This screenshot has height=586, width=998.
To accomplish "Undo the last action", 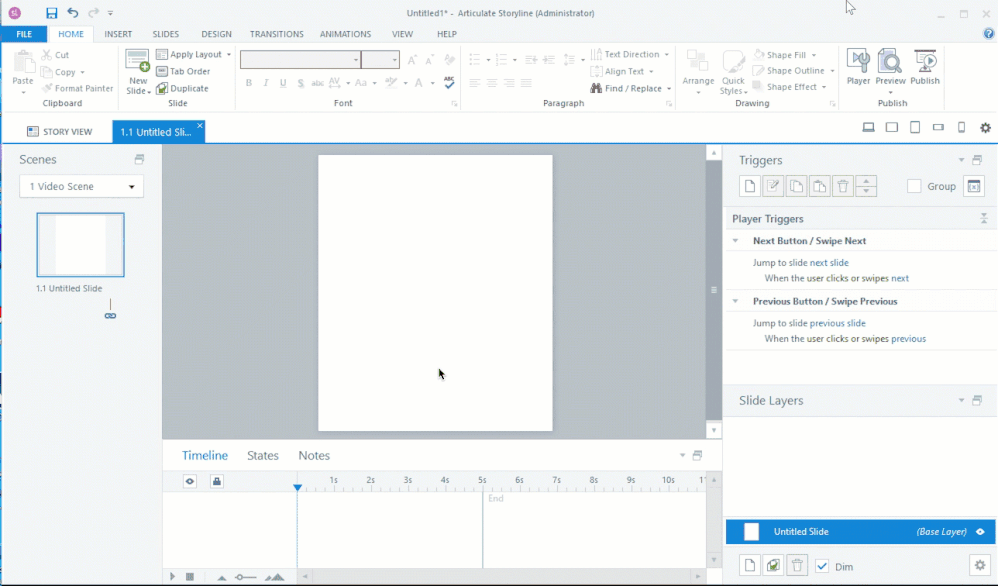I will [x=73, y=13].
